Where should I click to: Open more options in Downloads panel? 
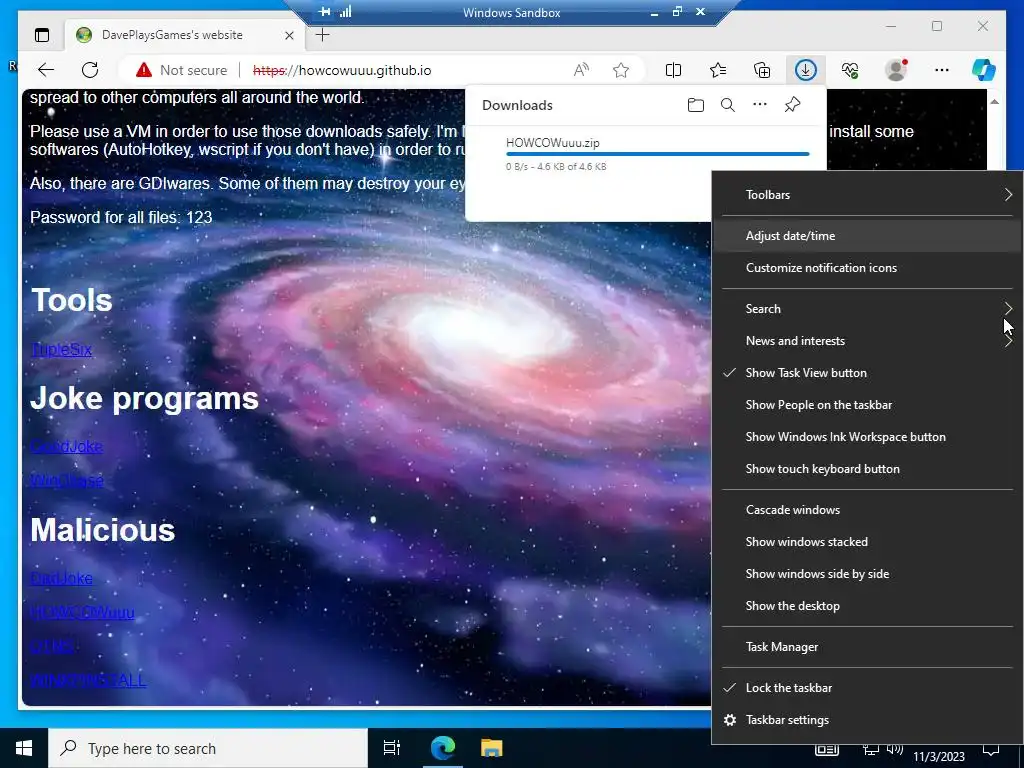[760, 105]
